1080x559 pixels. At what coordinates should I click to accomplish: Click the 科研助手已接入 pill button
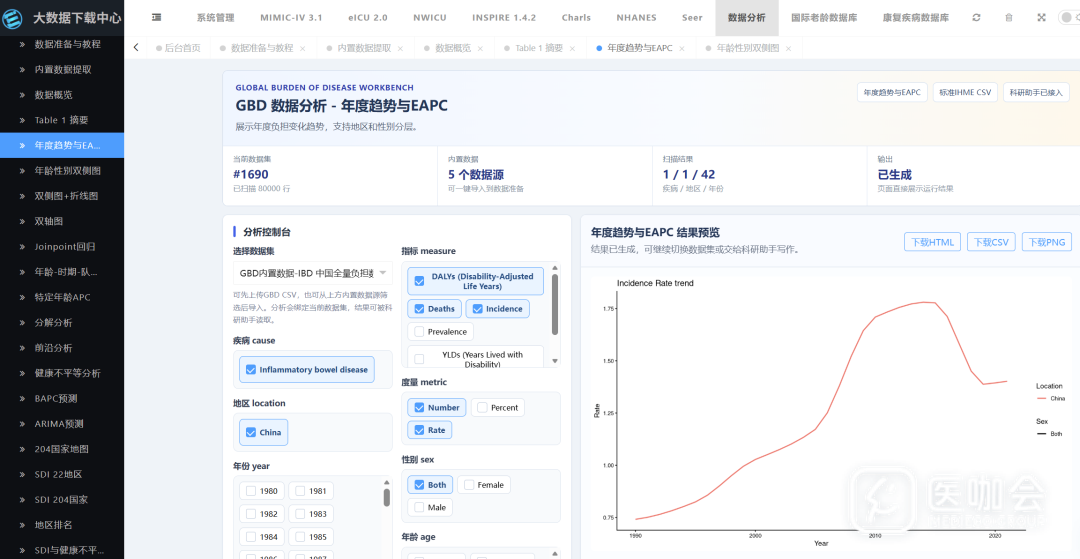tap(1035, 92)
